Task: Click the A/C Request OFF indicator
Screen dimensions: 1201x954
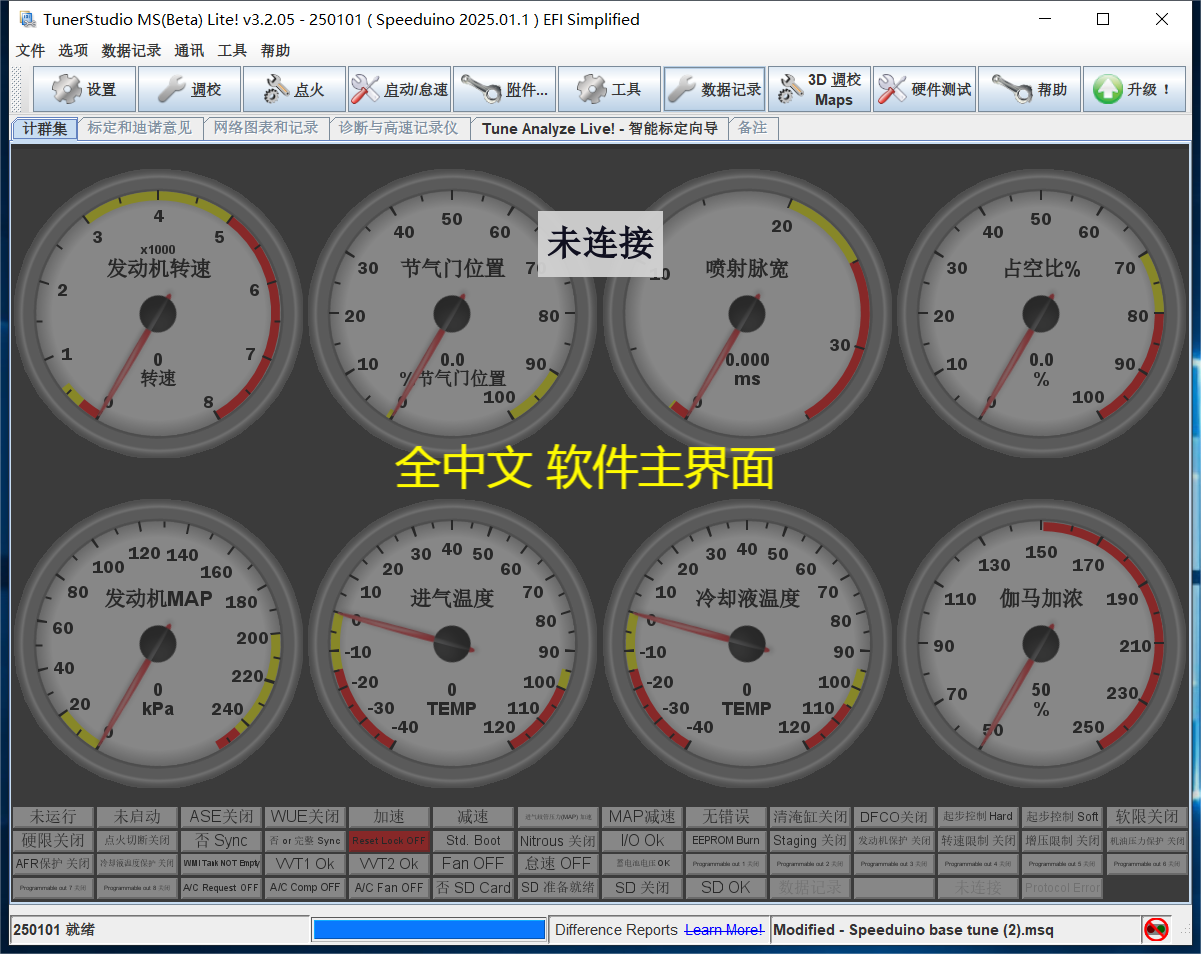Action: click(221, 888)
